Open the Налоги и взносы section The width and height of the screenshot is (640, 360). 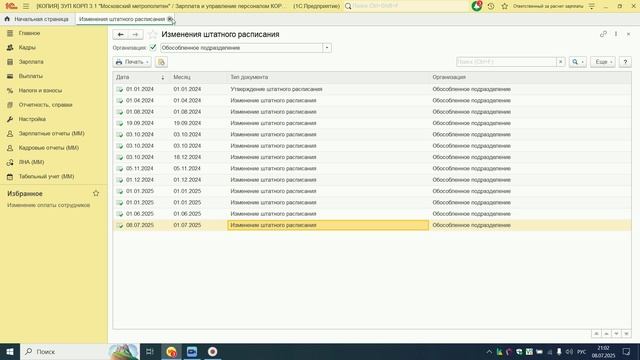(40, 90)
